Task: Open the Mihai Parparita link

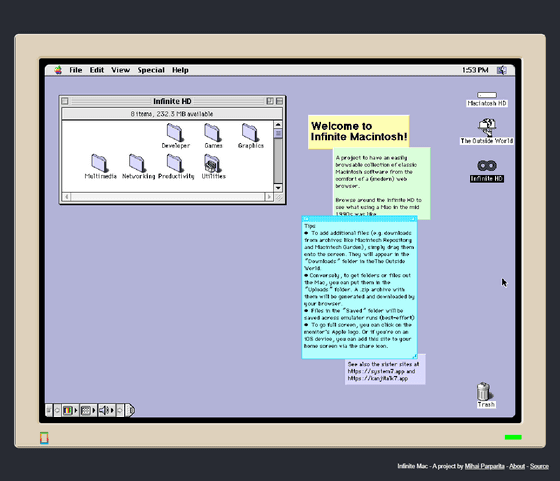Action: (x=484, y=466)
